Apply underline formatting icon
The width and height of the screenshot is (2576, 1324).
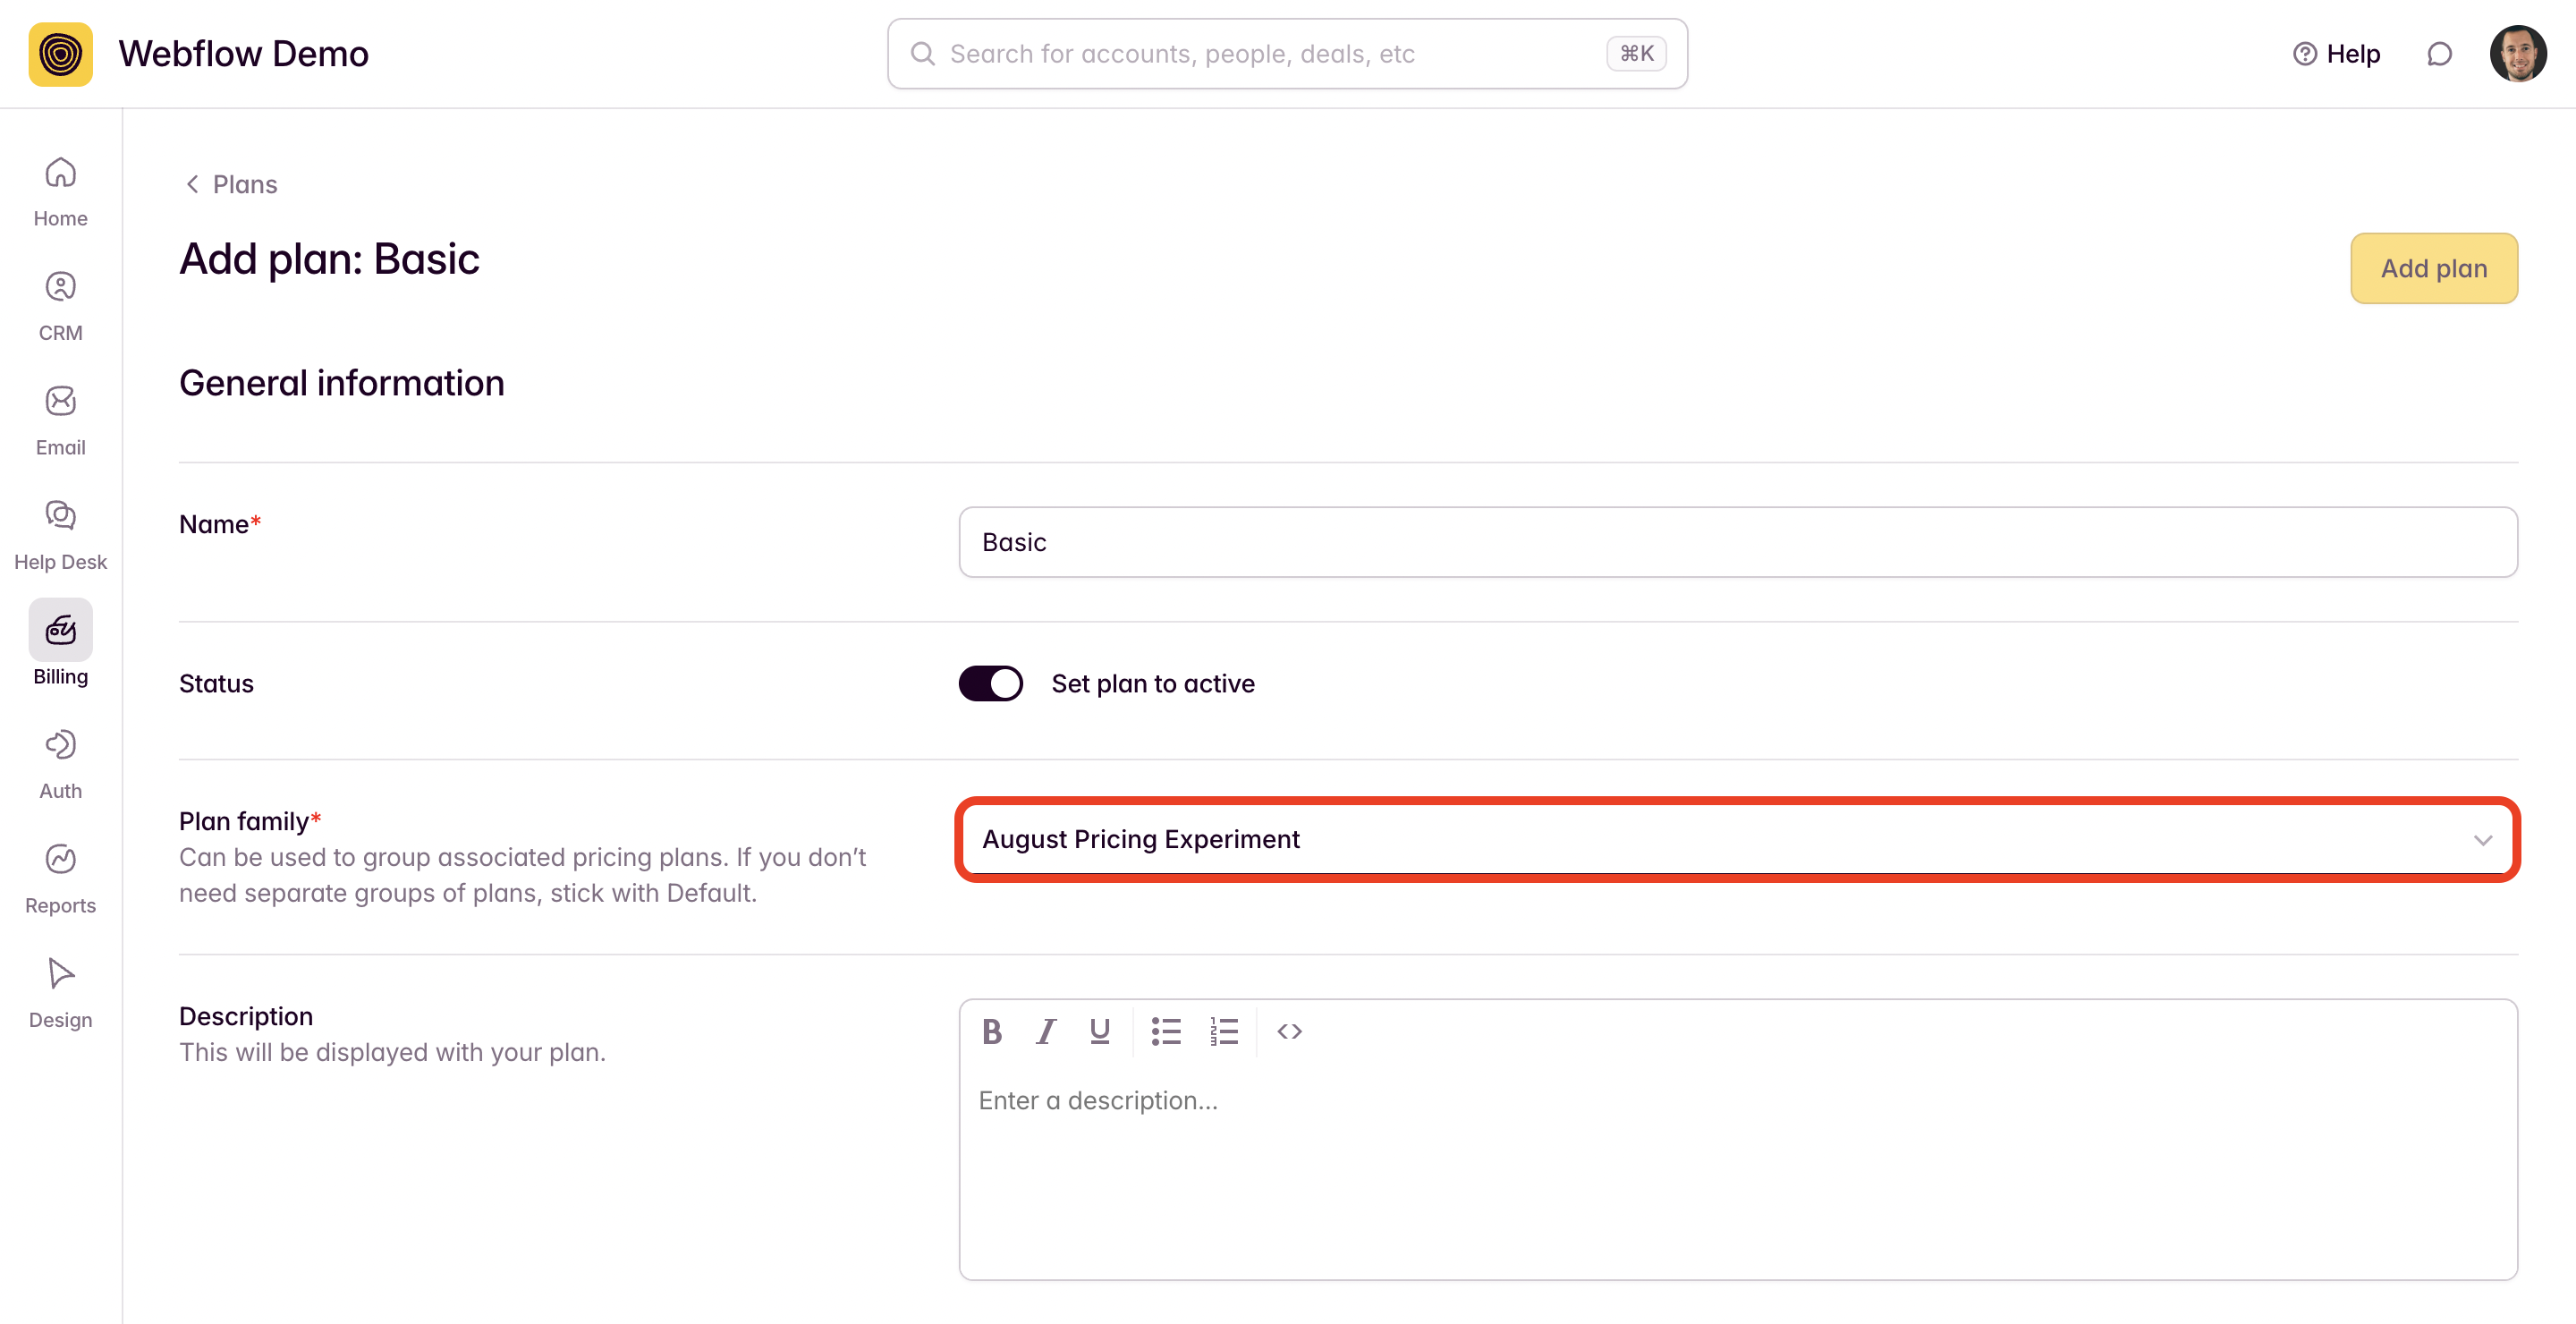click(1099, 1031)
